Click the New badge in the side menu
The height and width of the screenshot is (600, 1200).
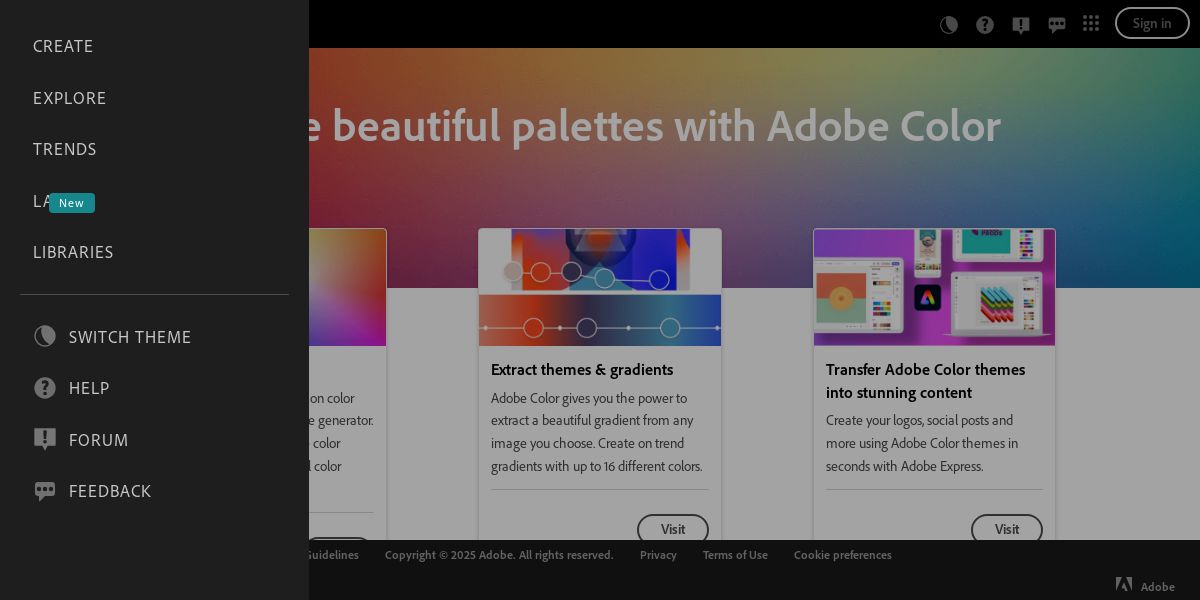tap(72, 203)
